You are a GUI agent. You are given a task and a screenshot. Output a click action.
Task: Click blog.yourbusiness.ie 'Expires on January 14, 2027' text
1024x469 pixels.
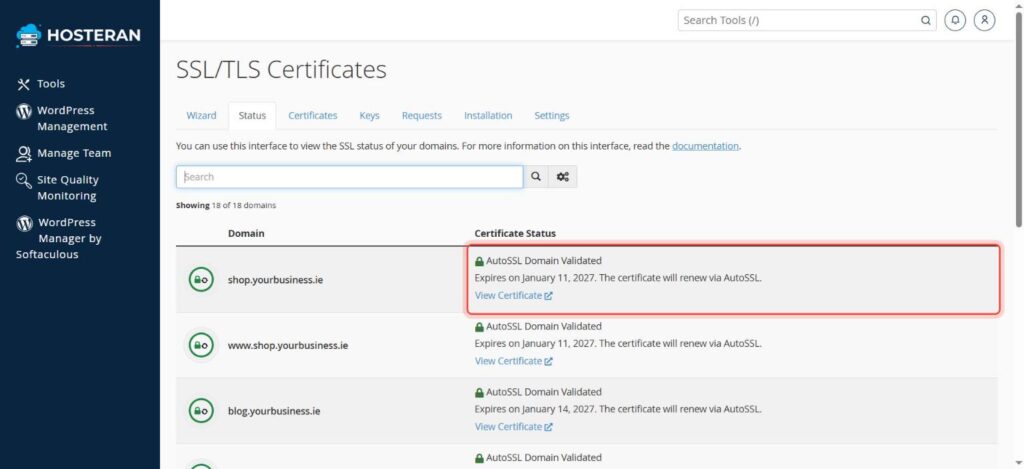tap(536, 410)
